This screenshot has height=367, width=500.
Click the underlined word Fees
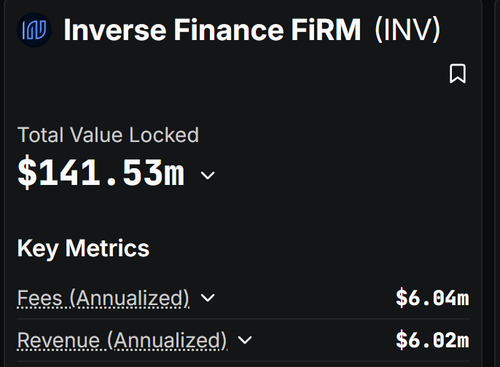pyautogui.click(x=40, y=298)
